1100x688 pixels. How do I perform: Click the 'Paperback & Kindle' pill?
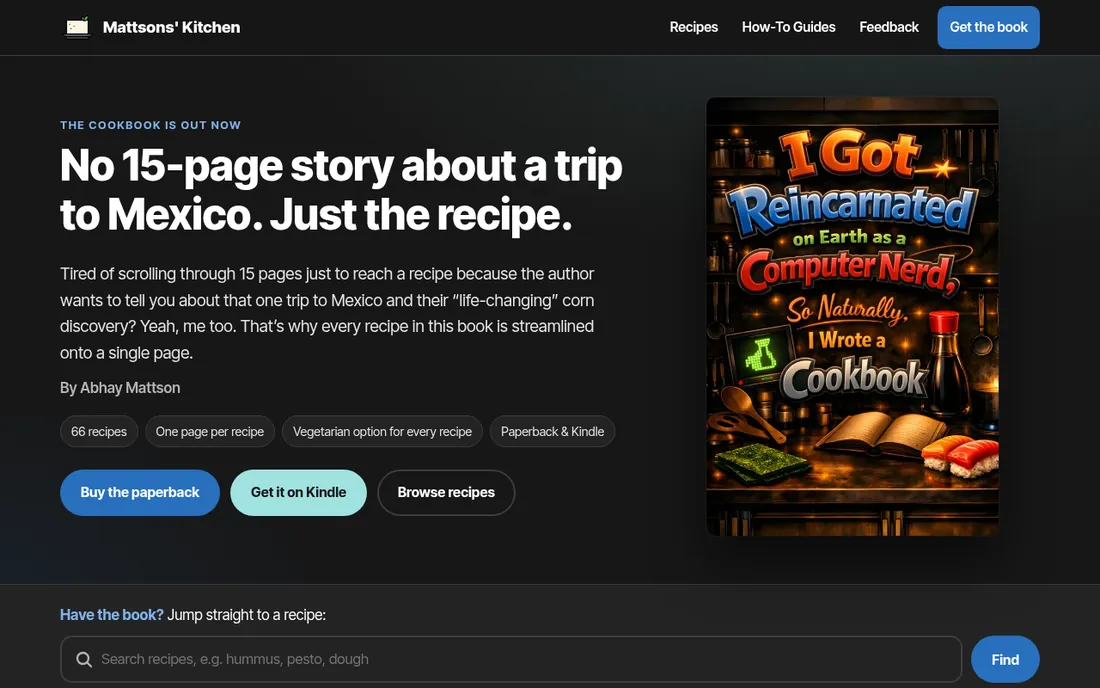click(552, 431)
